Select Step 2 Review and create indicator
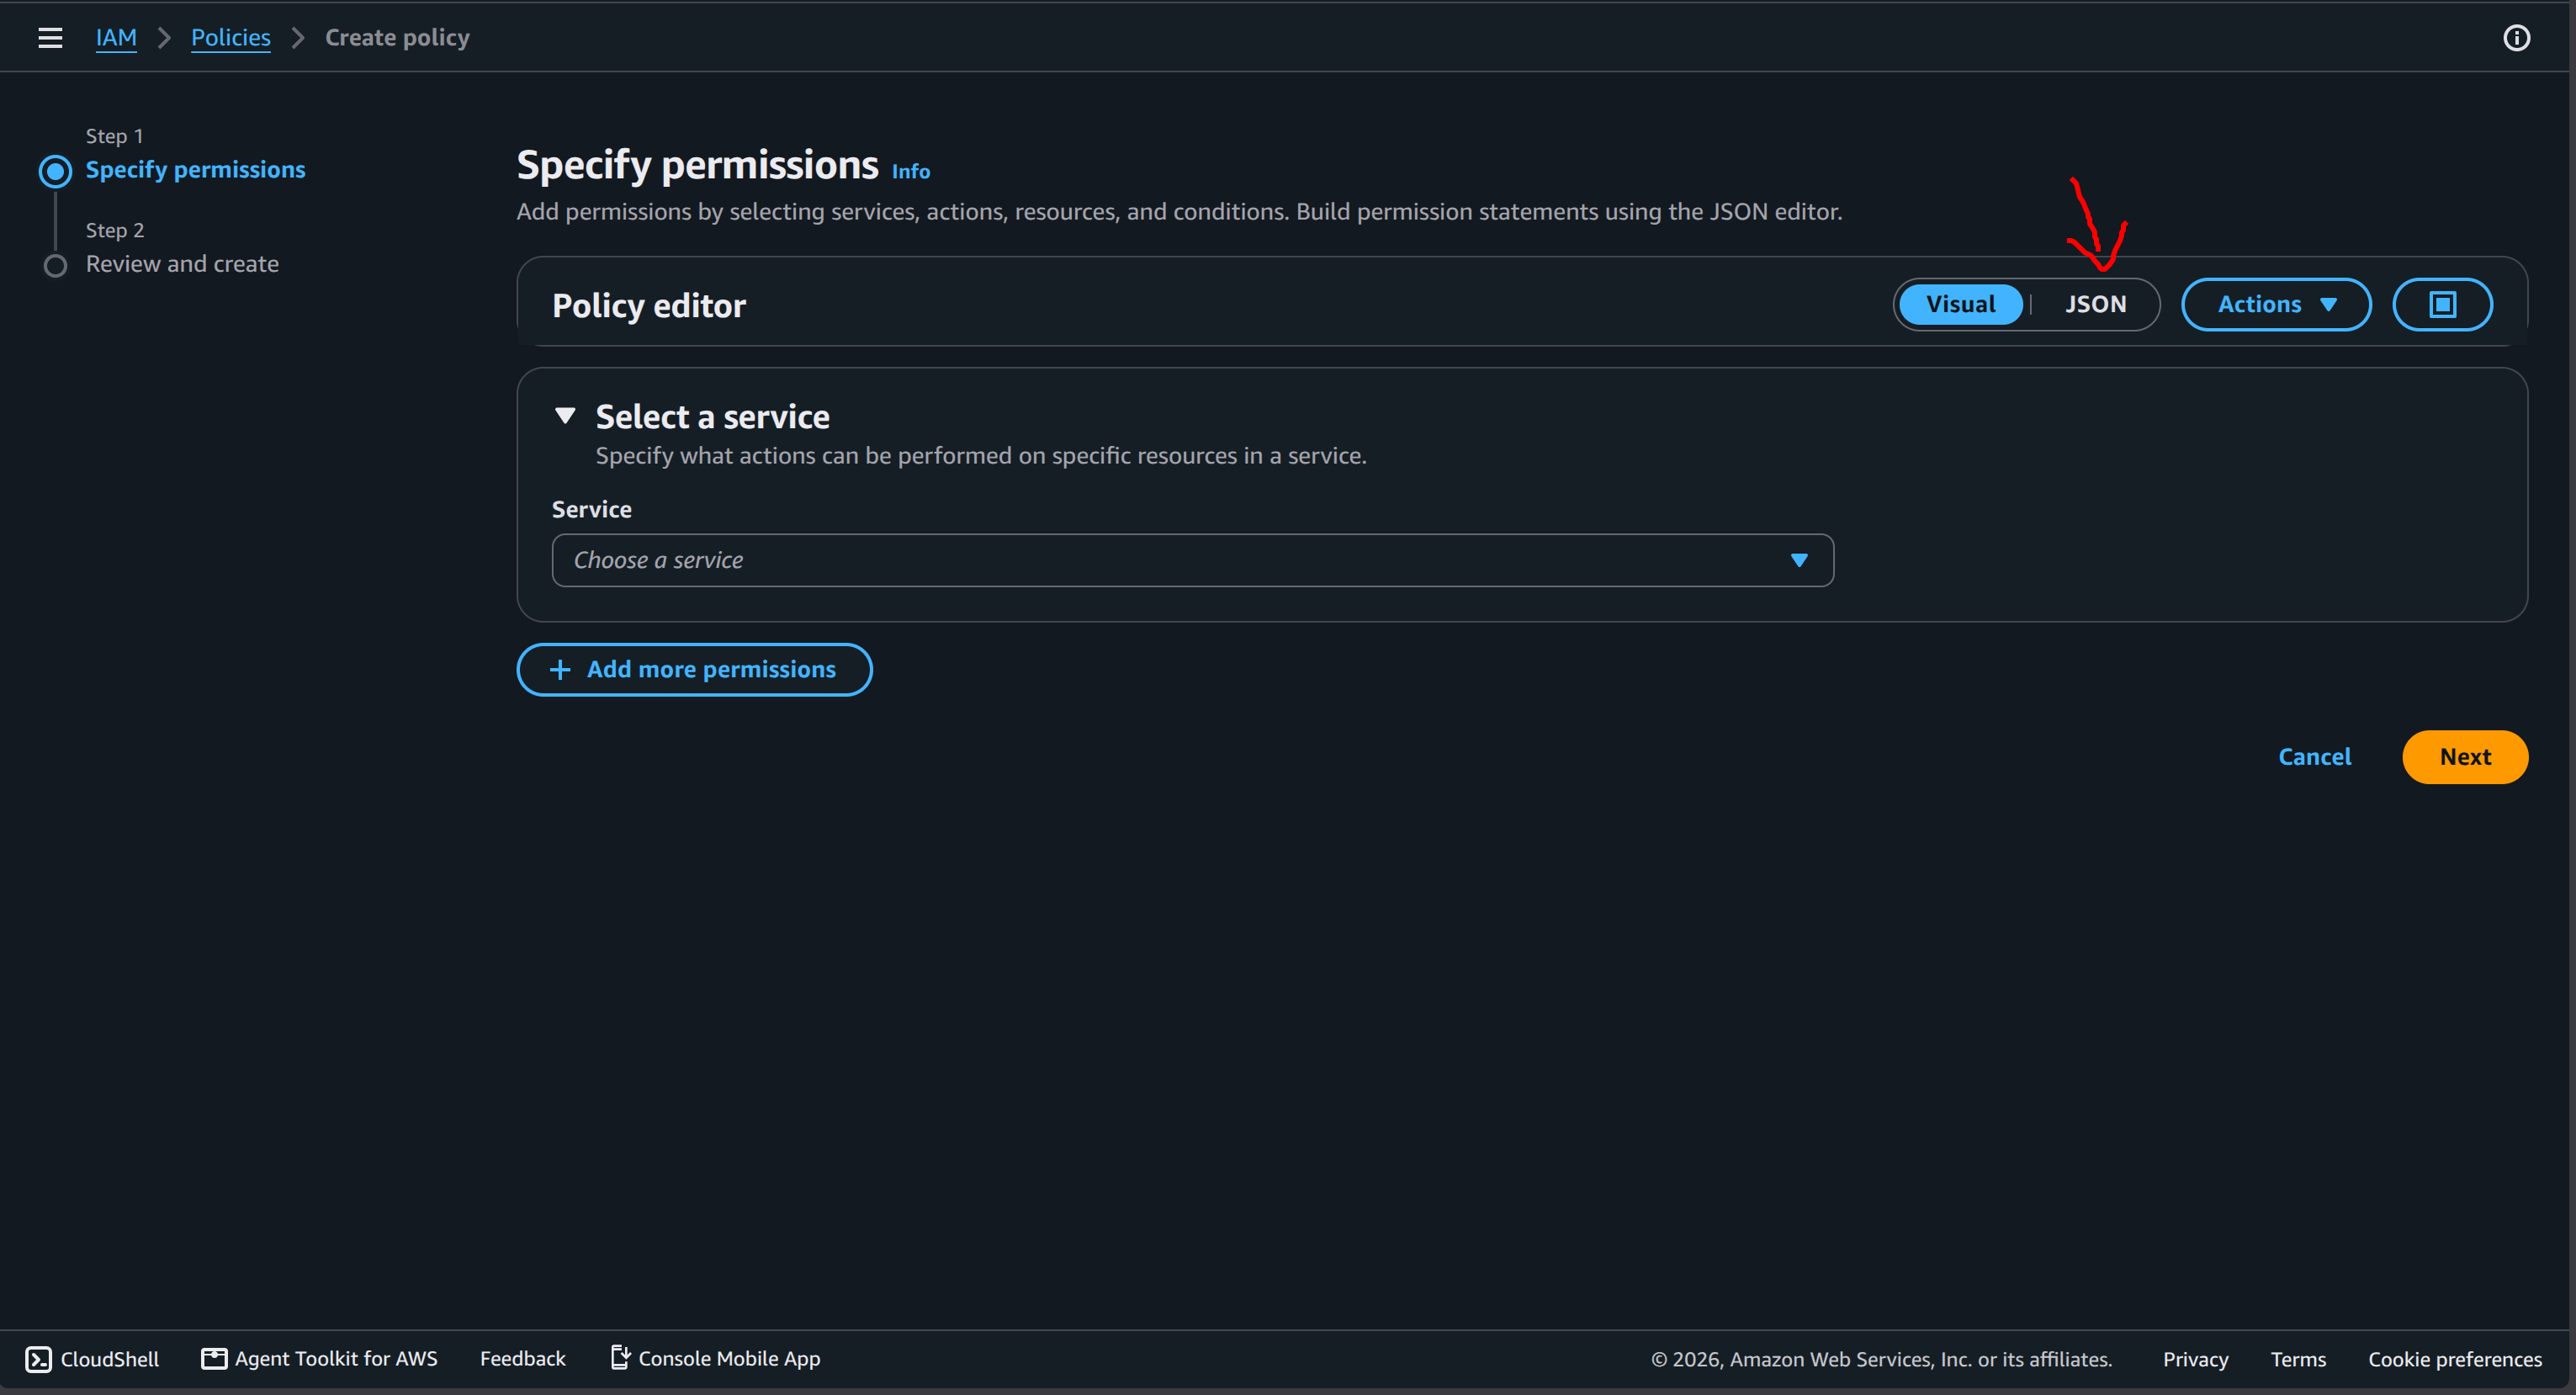2576x1395 pixels. coord(56,265)
